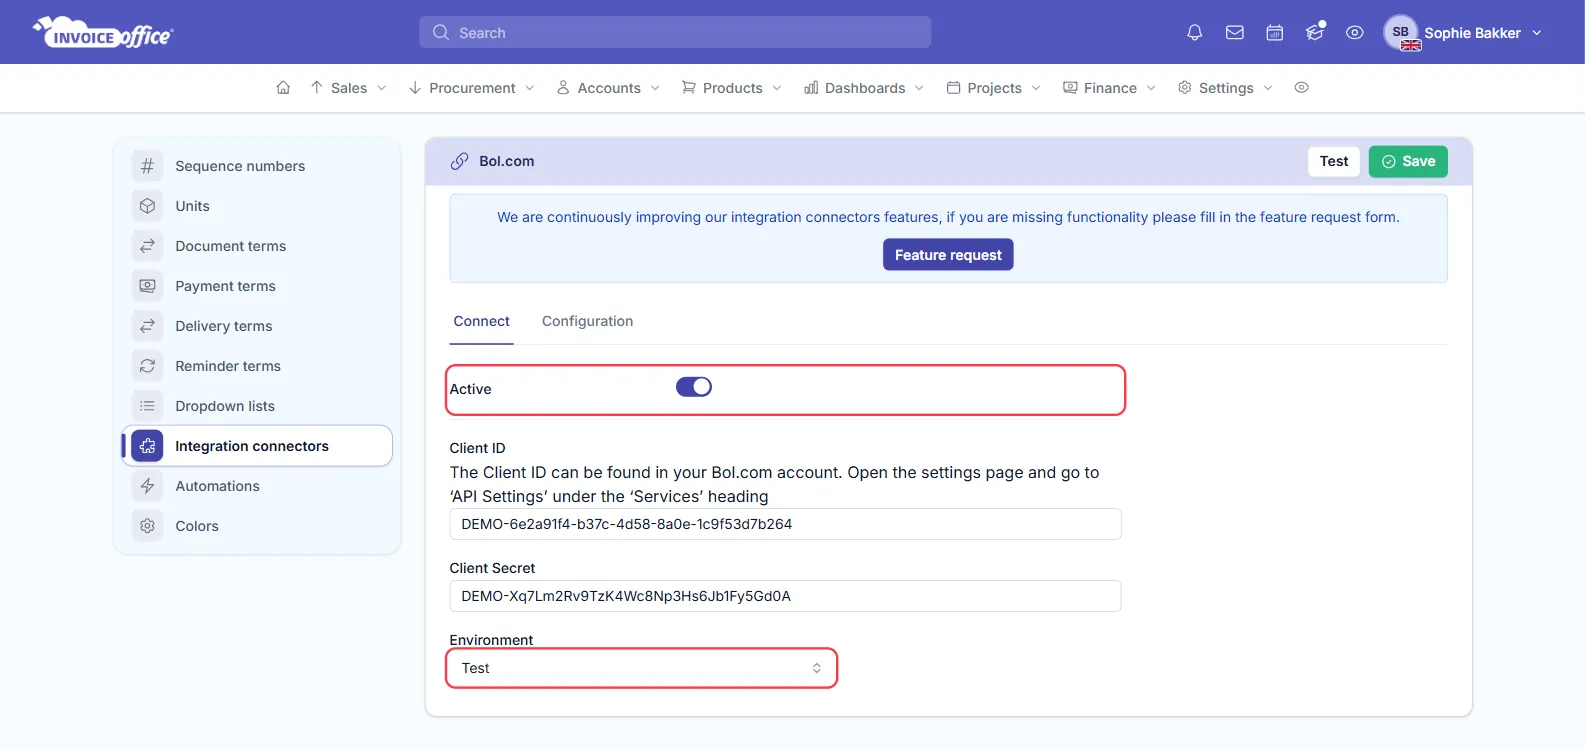The image size is (1585, 750).
Task: Click the Integration connectors puzzle icon
Action: point(147,446)
